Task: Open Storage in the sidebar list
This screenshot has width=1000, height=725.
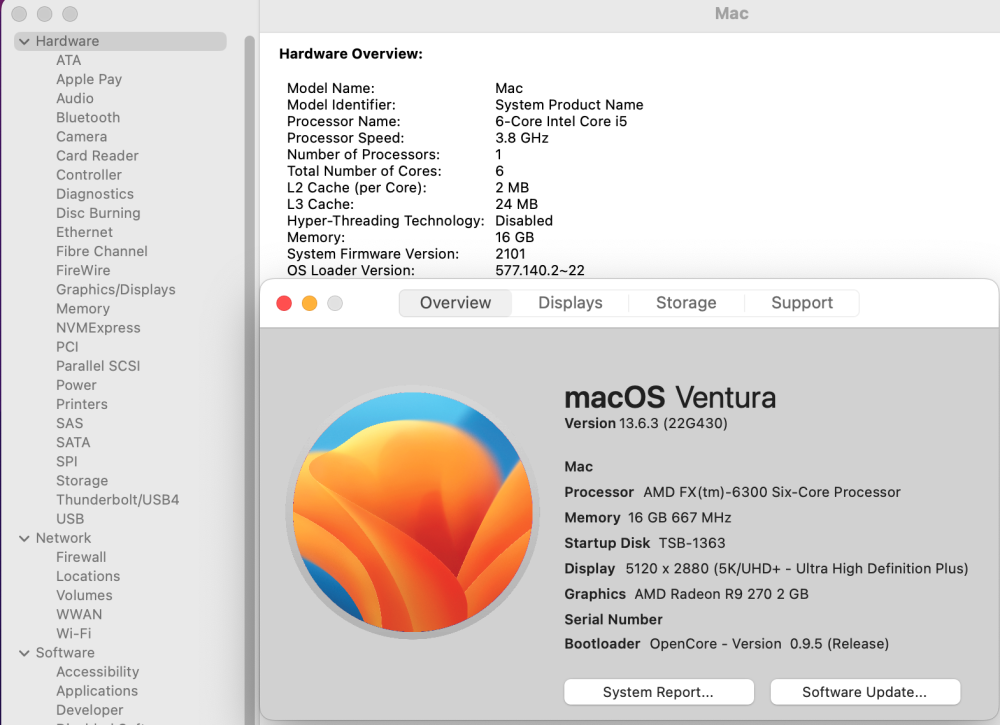Action: point(82,481)
